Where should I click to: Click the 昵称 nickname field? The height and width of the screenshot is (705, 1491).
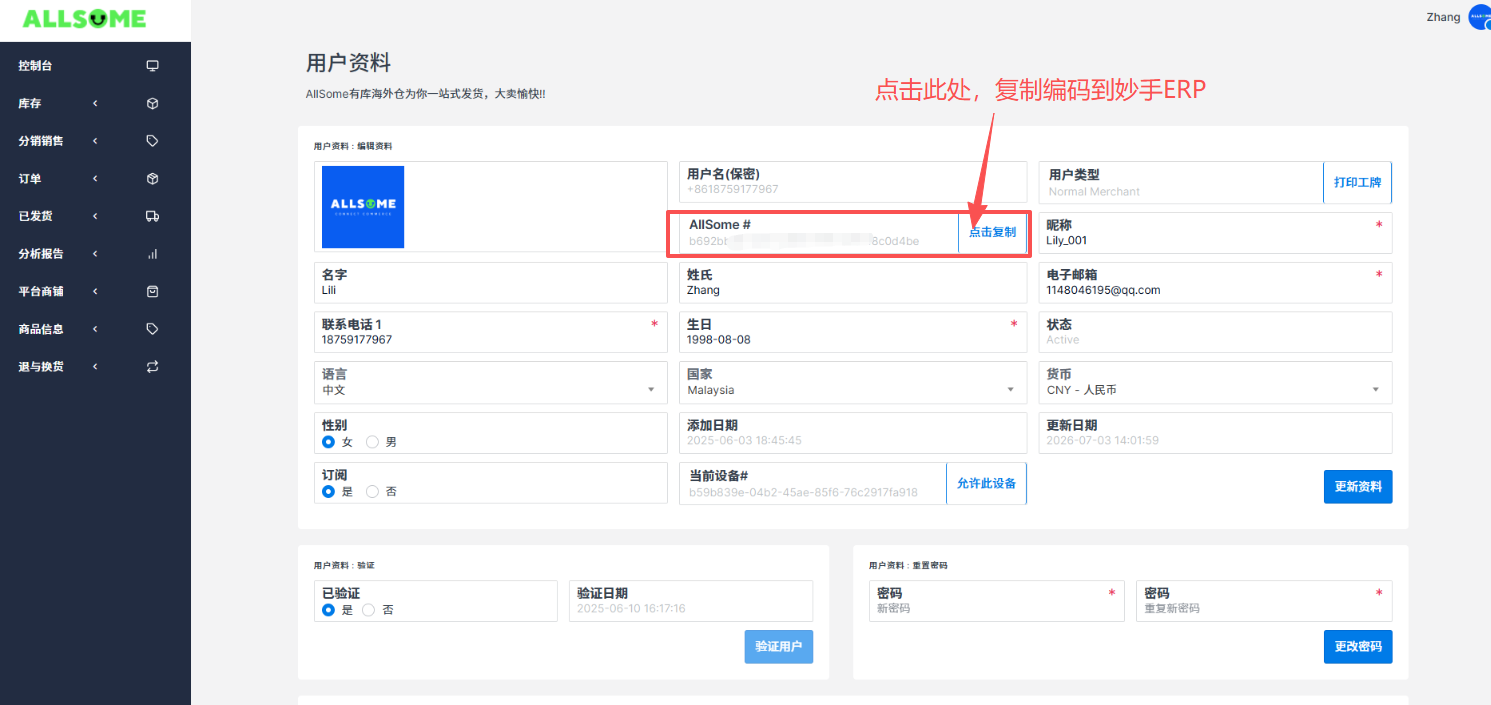[1215, 232]
